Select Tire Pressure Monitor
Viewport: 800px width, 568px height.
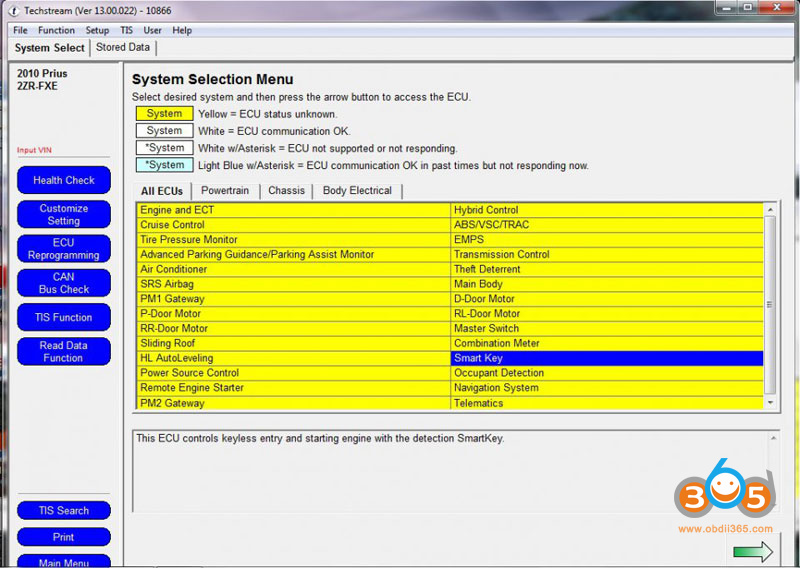[293, 239]
